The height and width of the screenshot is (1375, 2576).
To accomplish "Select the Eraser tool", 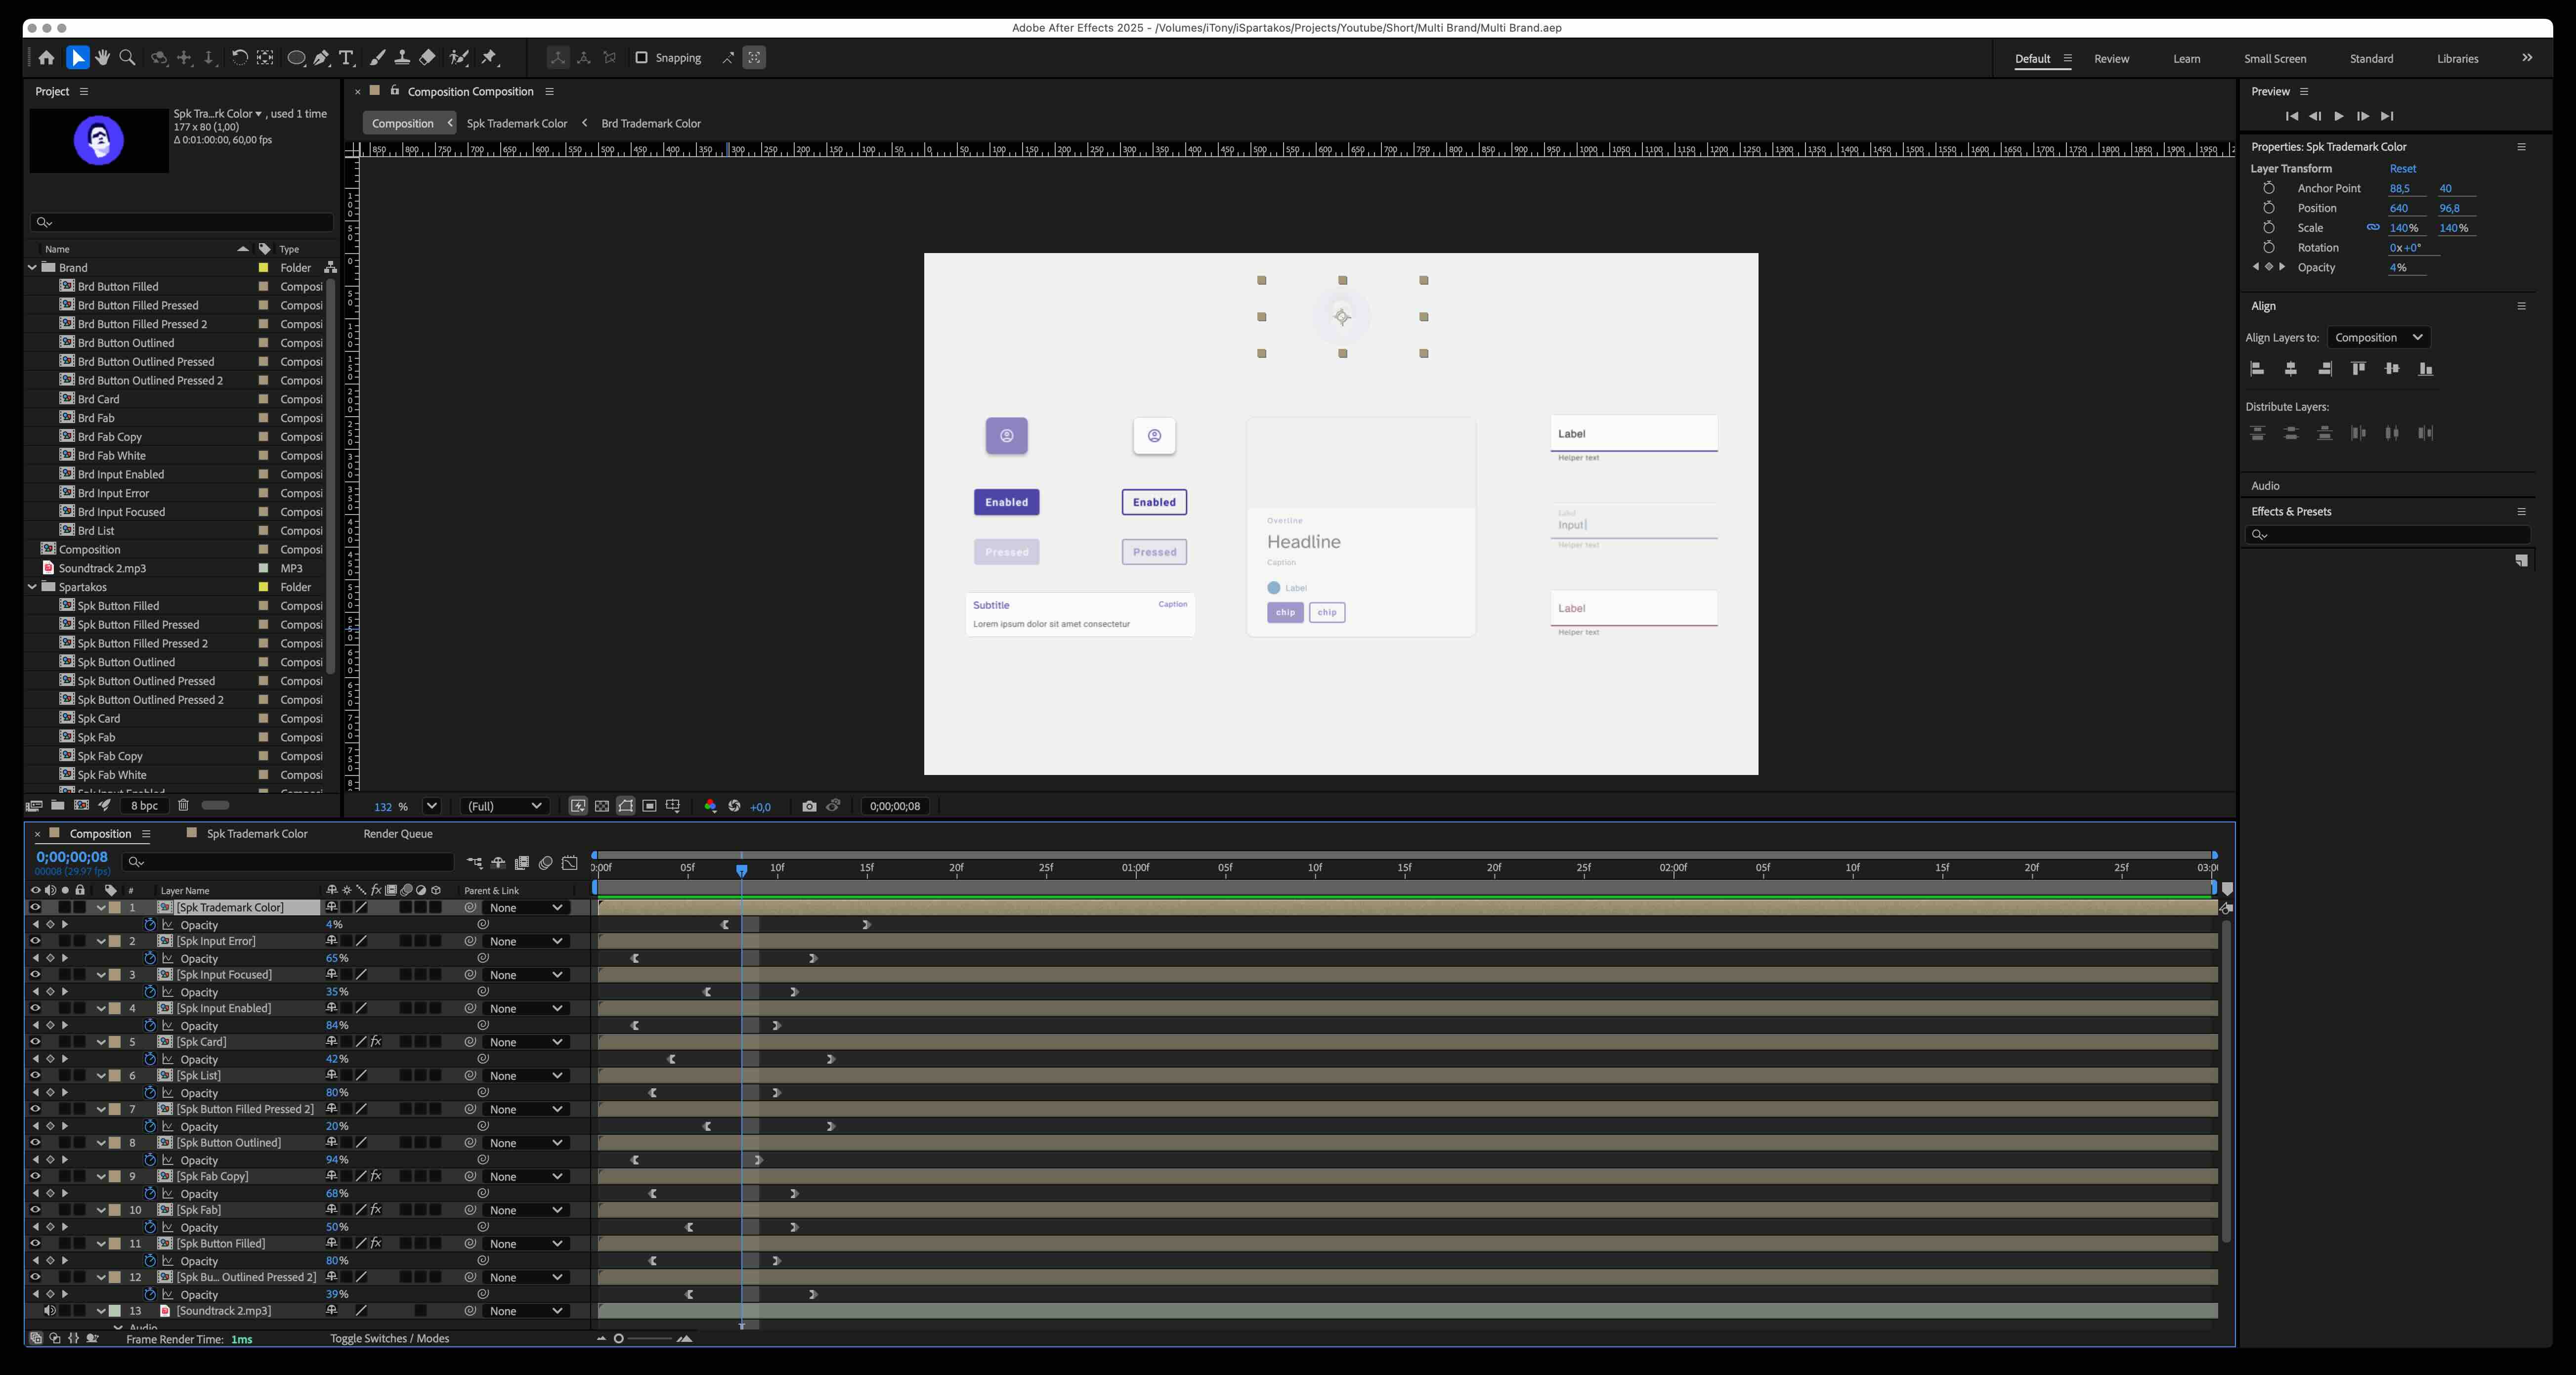I will [x=427, y=58].
